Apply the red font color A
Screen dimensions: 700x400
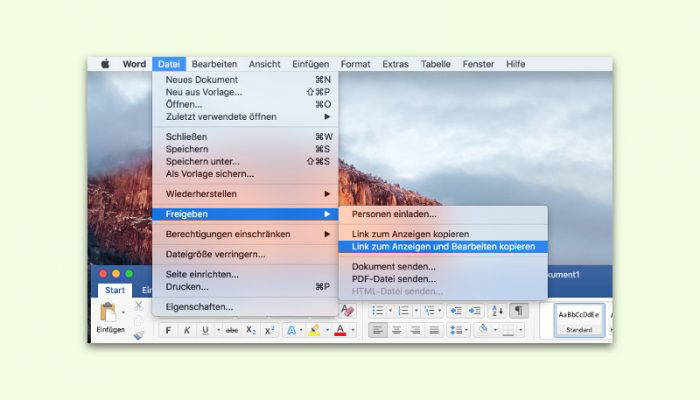[x=340, y=330]
